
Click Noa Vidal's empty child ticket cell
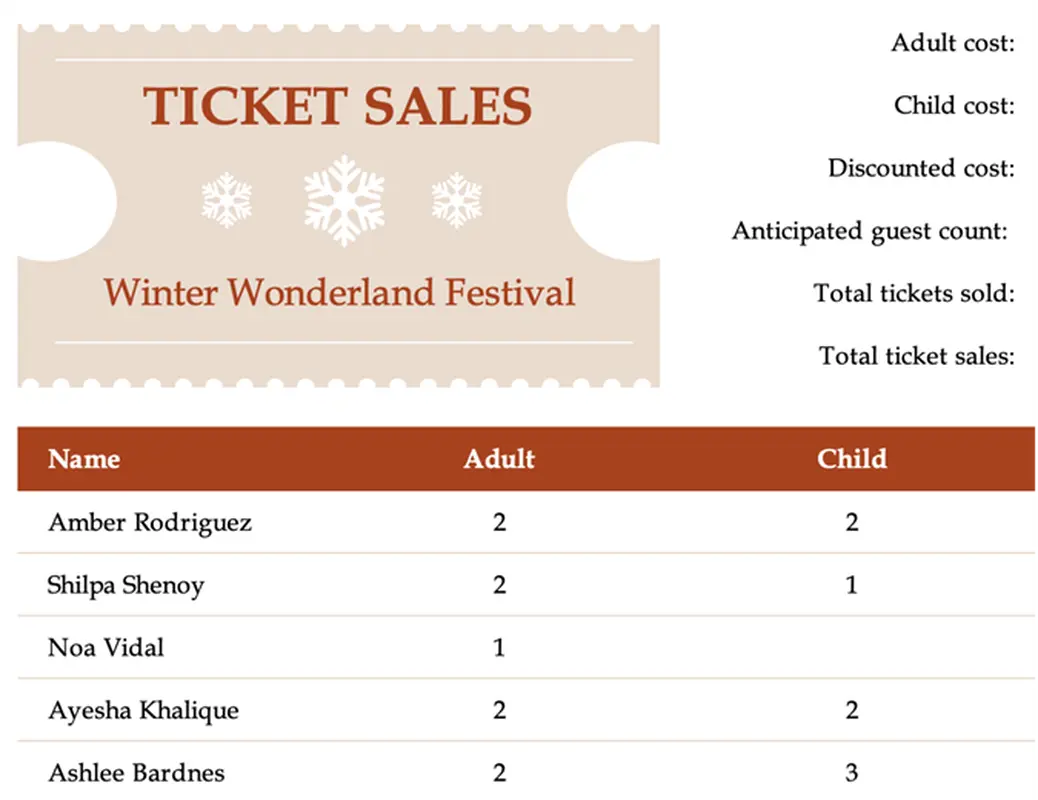click(852, 648)
